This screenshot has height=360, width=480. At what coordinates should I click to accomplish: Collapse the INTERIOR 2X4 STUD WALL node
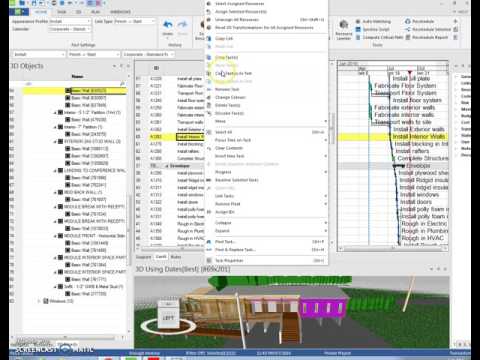(x=56, y=142)
